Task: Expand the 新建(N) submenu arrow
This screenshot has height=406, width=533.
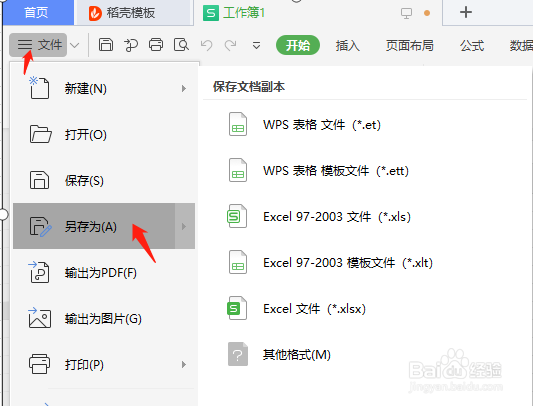Action: 184,88
